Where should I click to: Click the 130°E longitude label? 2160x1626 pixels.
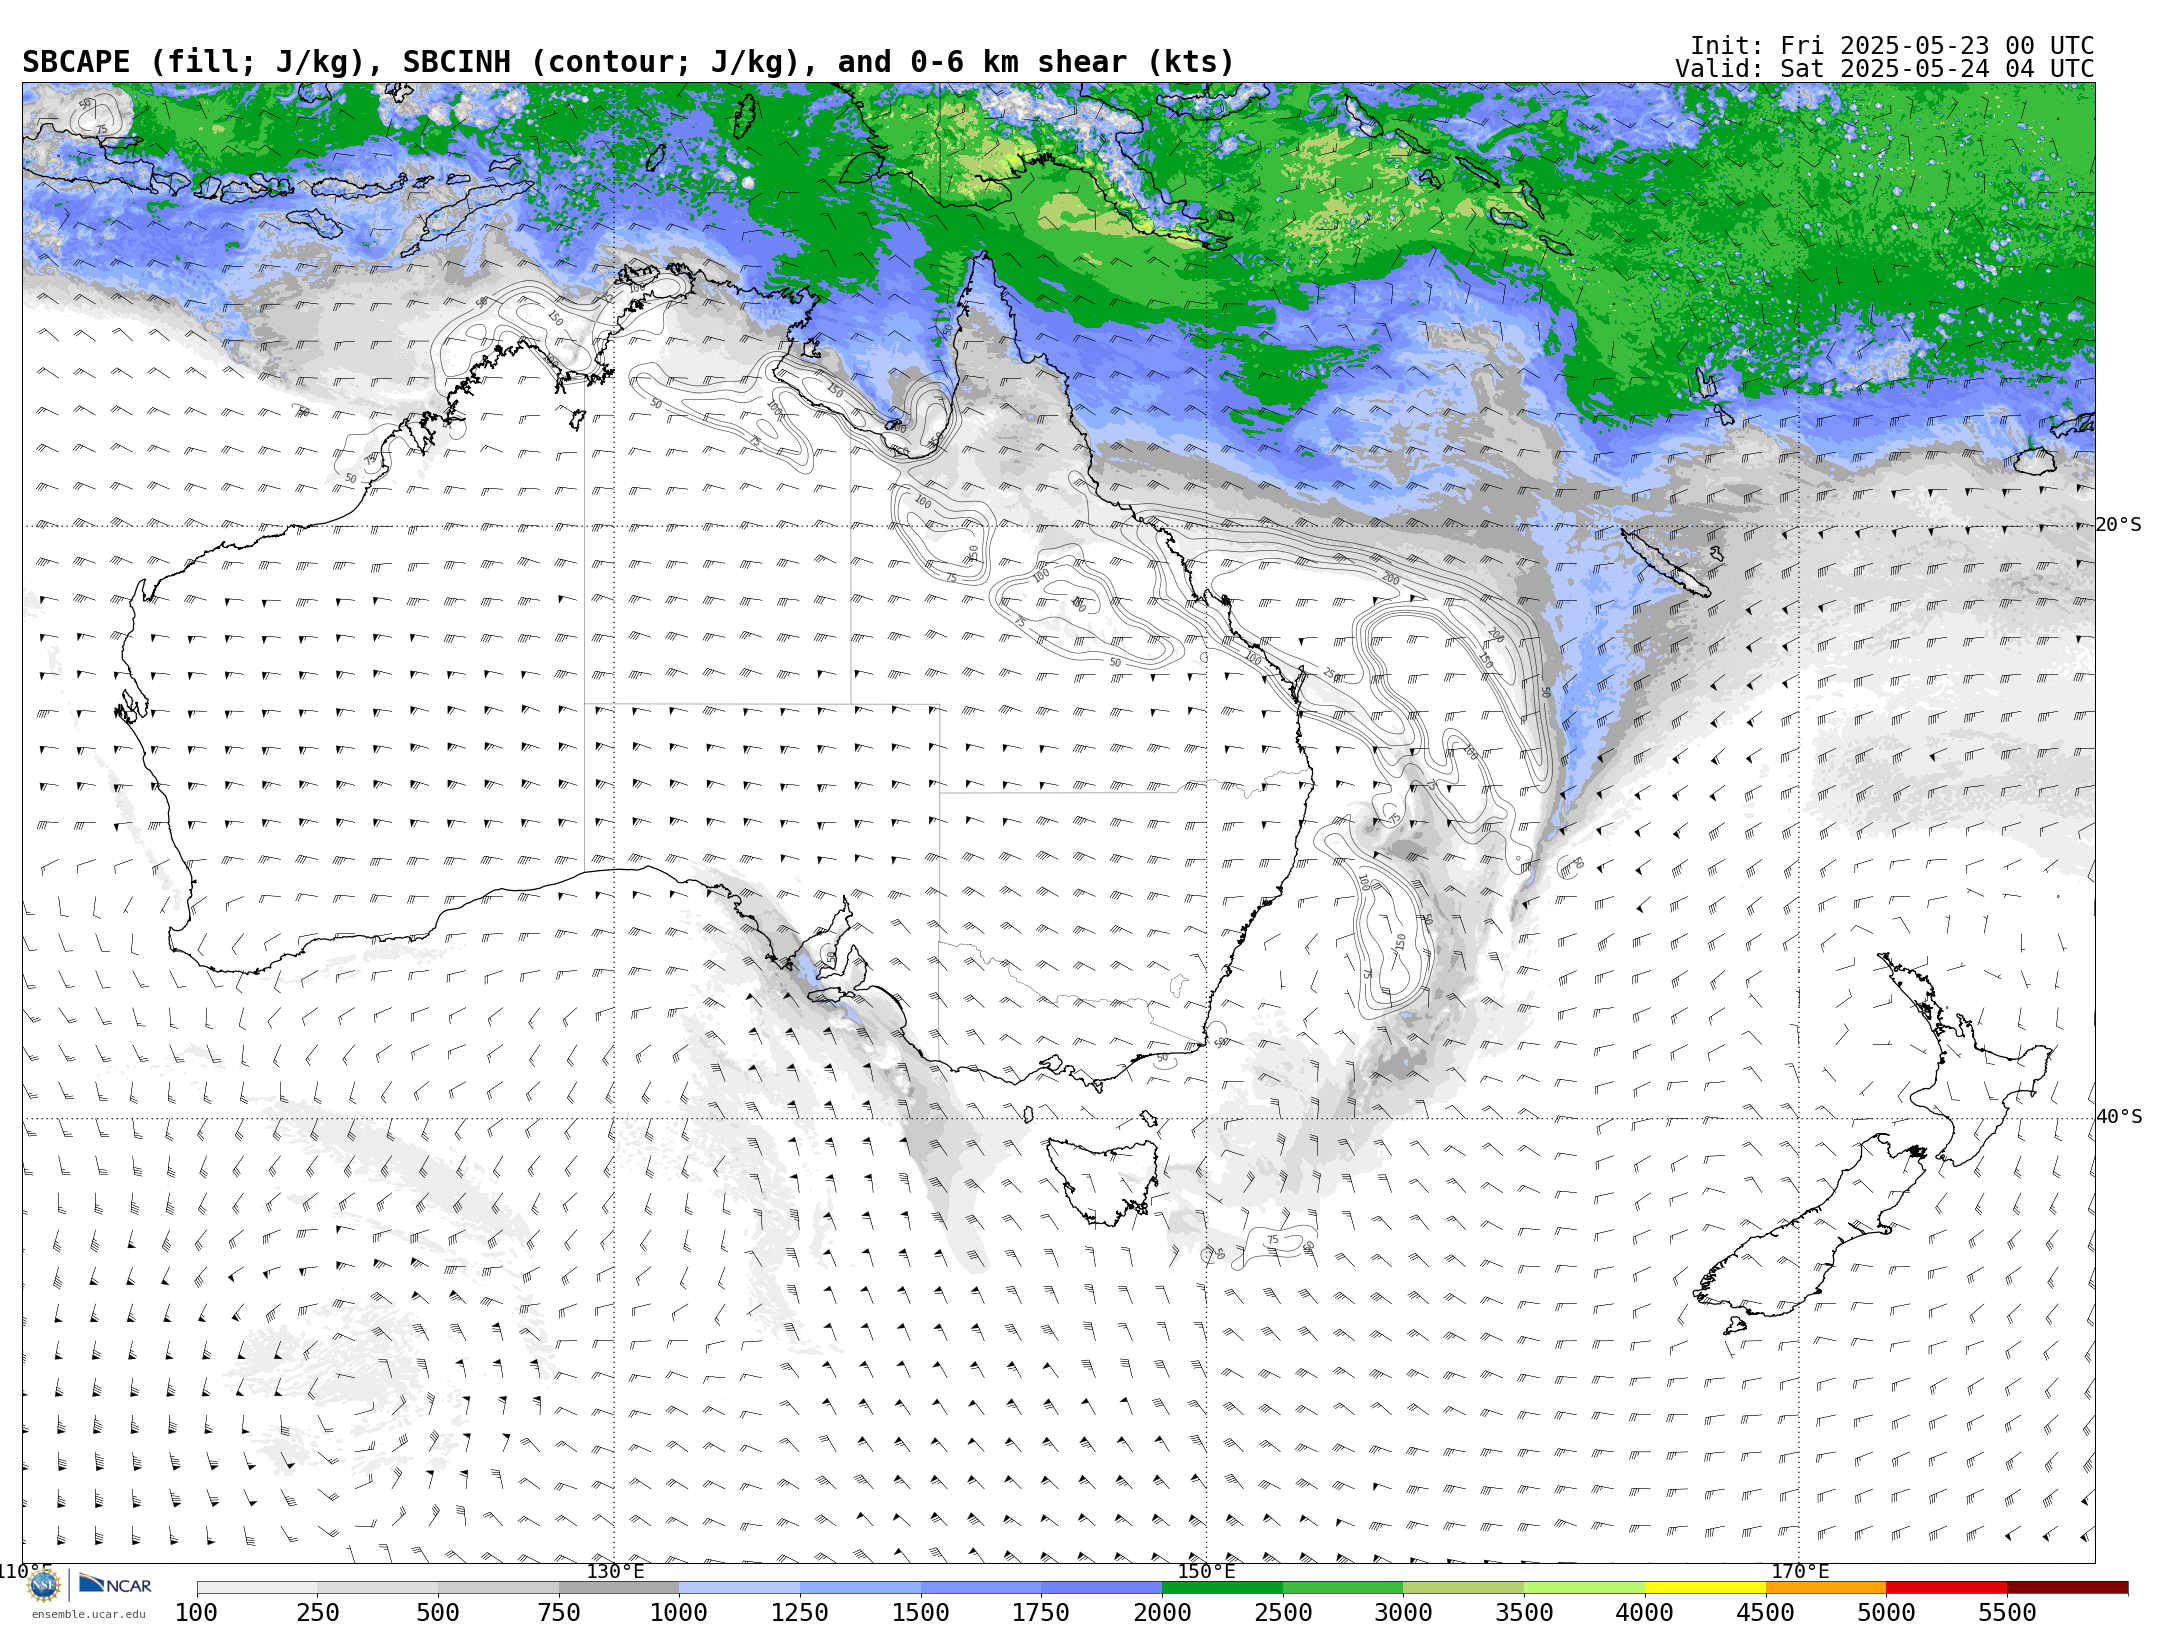[615, 1571]
